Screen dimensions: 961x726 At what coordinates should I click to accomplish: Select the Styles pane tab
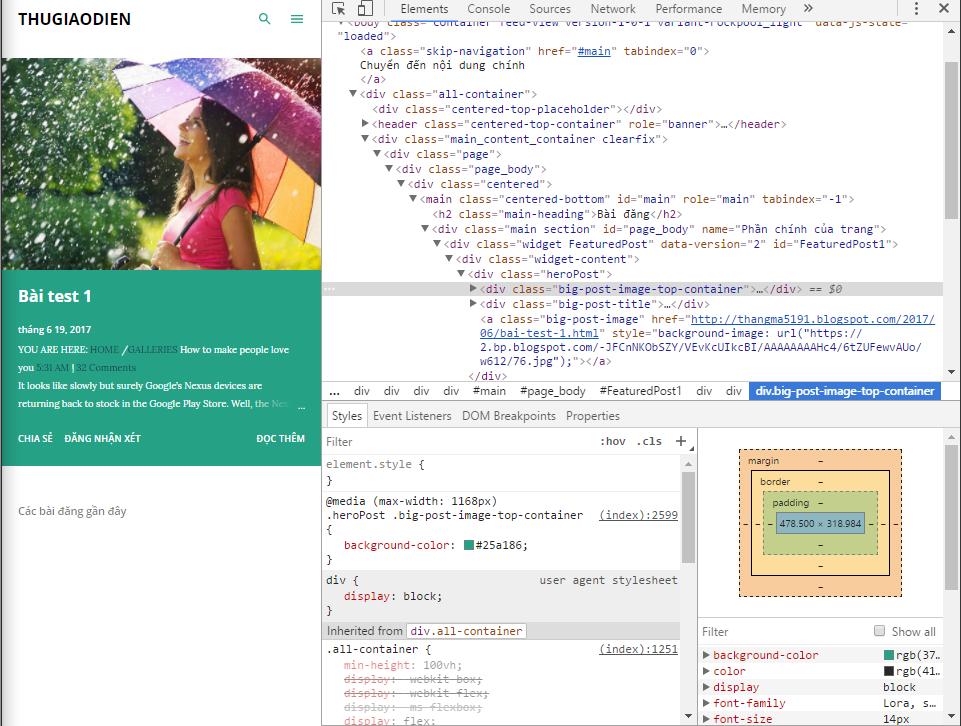coord(347,416)
